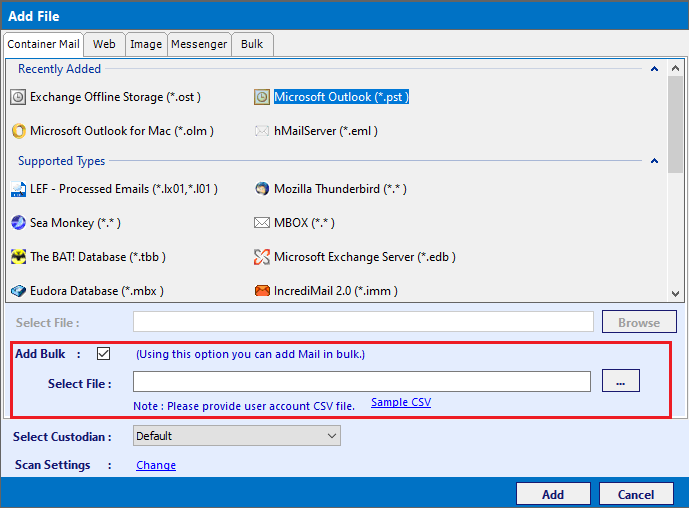Click the bulk CSV Select File field
The image size is (689, 508).
click(362, 381)
